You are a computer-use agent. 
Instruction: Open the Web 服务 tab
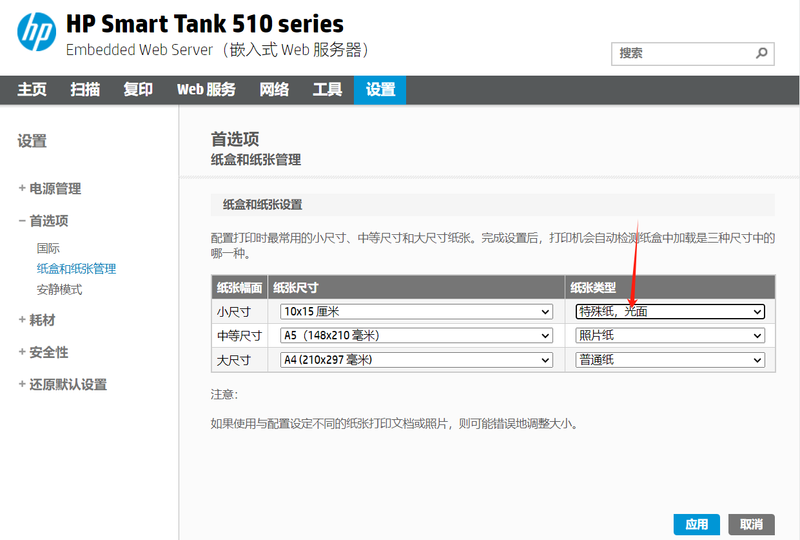tap(206, 90)
